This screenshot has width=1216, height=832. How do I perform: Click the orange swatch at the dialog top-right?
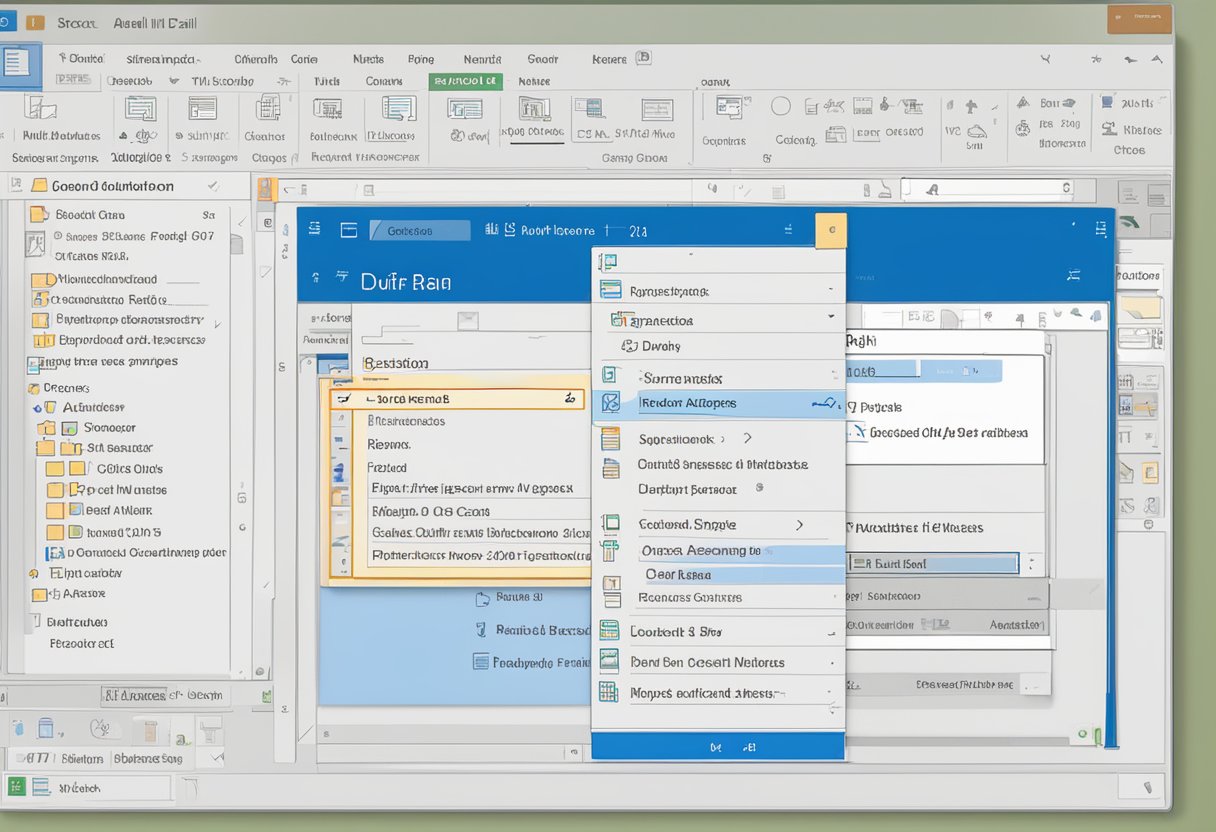[x=831, y=229]
